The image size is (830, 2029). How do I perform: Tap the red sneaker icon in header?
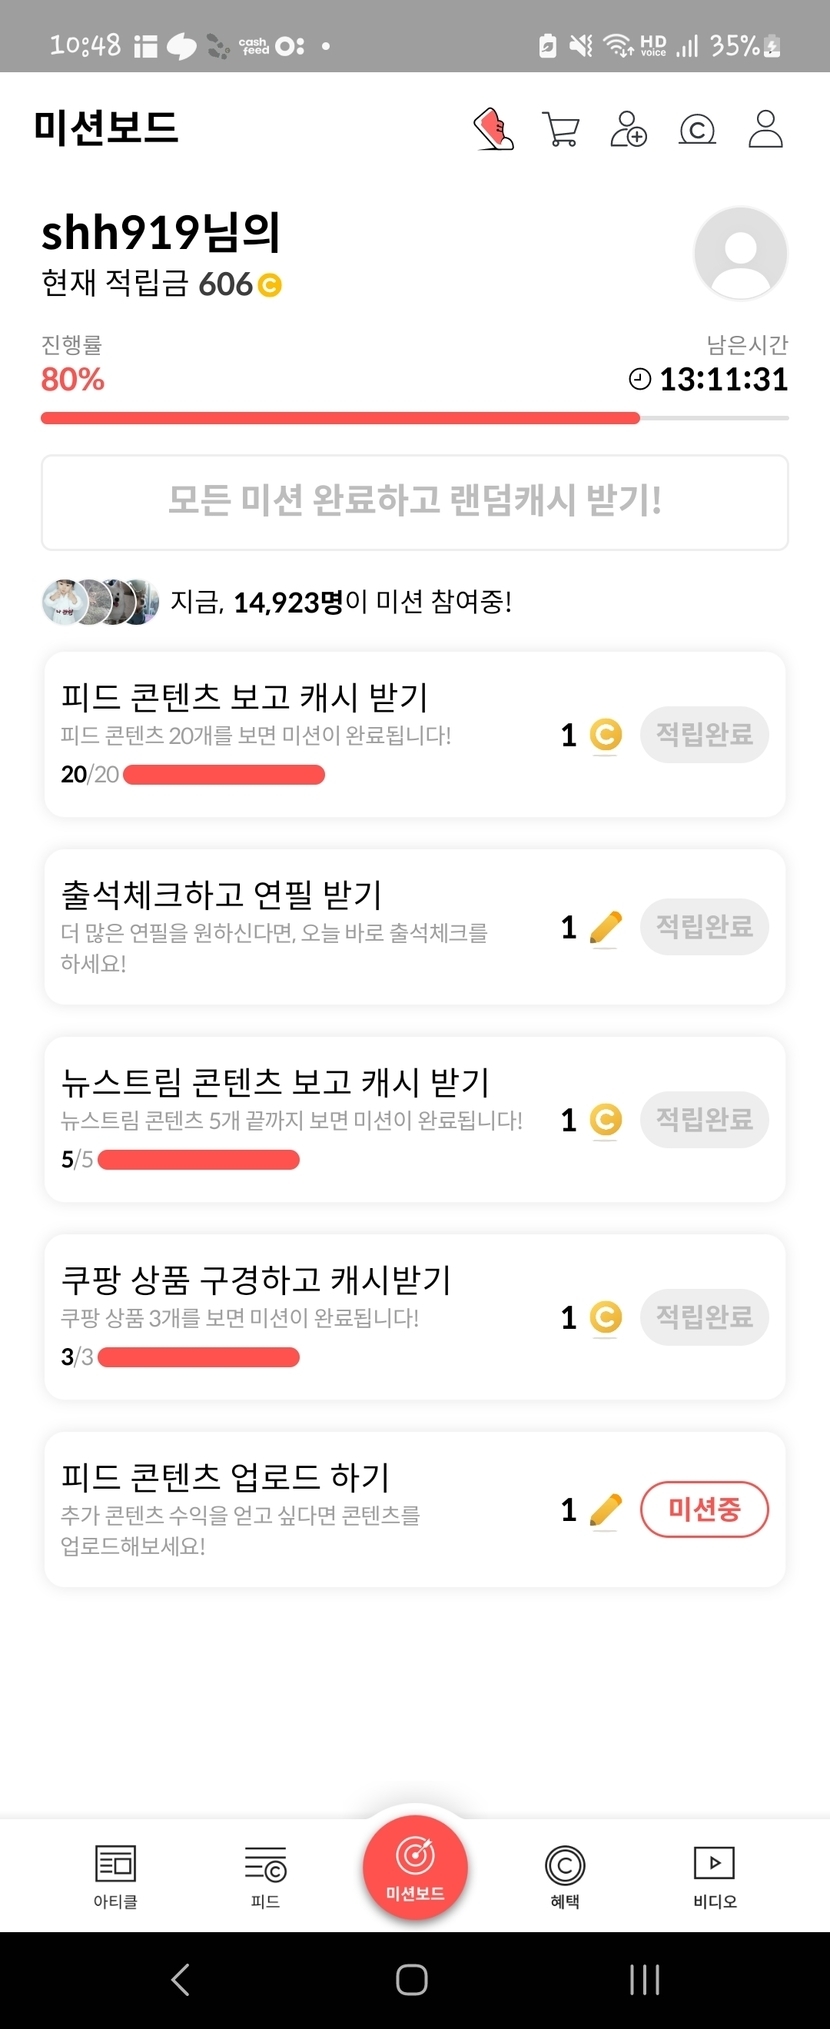click(494, 130)
